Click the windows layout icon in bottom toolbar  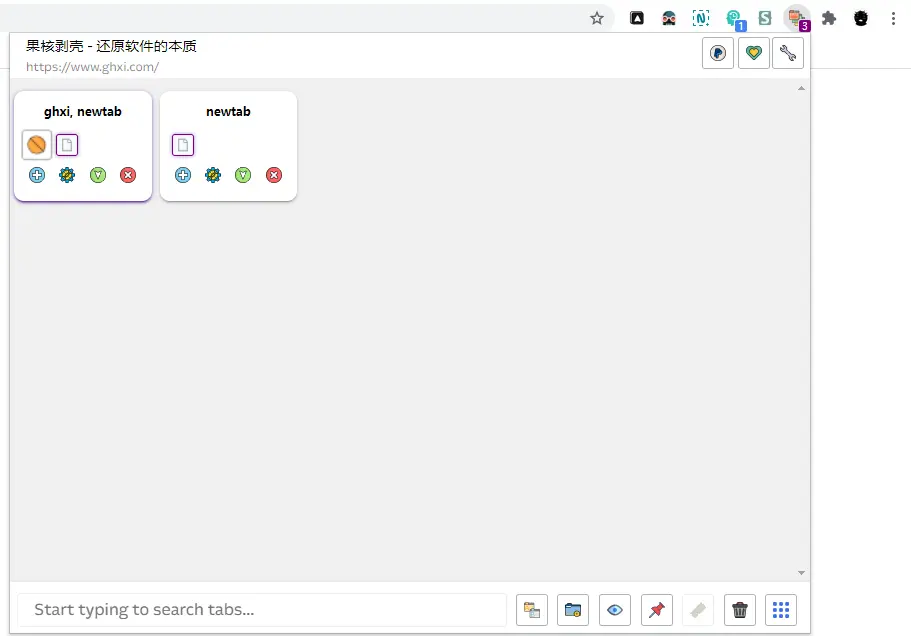pos(532,610)
